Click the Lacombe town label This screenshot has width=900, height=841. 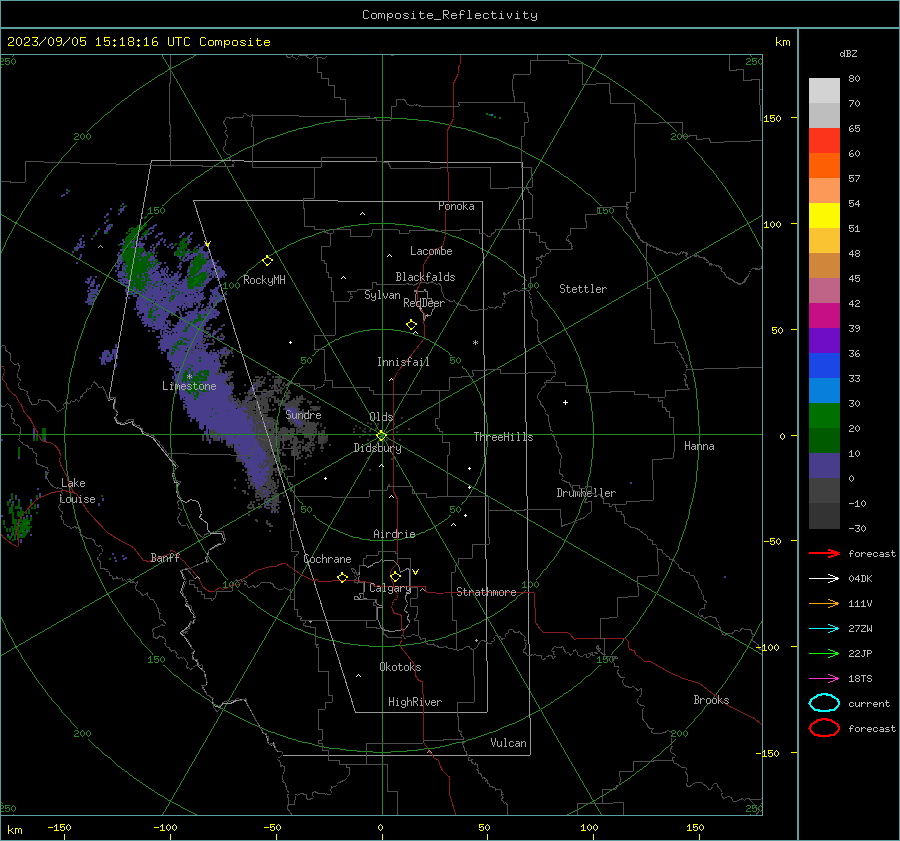pyautogui.click(x=431, y=251)
